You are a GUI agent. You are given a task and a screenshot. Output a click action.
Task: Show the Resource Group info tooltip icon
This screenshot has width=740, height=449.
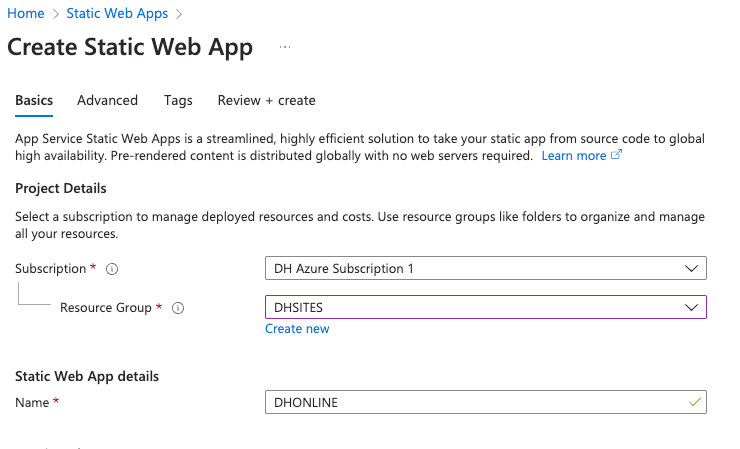pyautogui.click(x=178, y=308)
